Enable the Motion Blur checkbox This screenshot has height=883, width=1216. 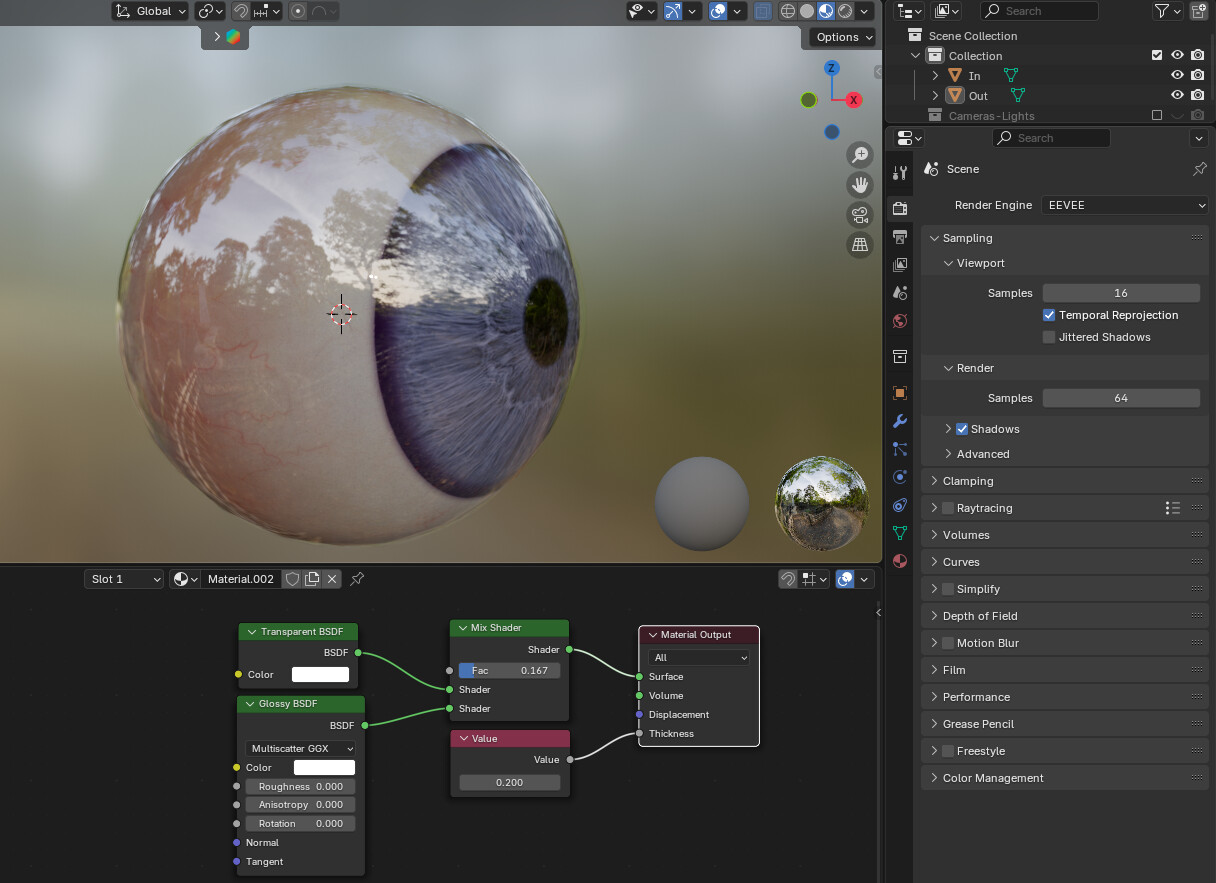(x=948, y=643)
